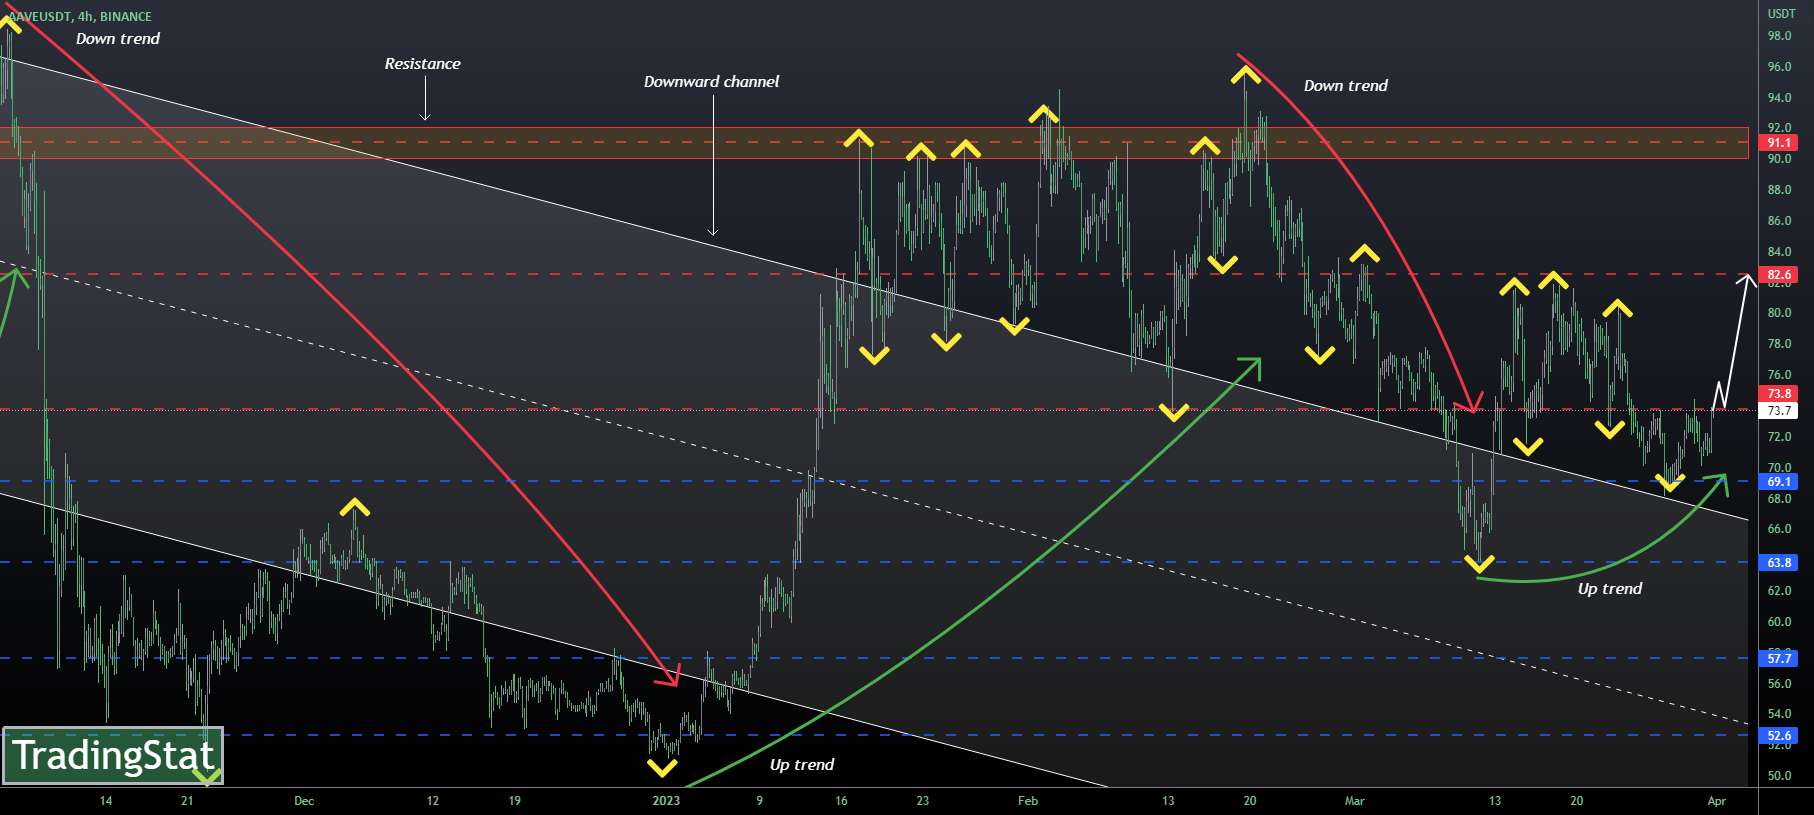Click the Feb label on time axis
1814x815 pixels.
coord(1028,801)
